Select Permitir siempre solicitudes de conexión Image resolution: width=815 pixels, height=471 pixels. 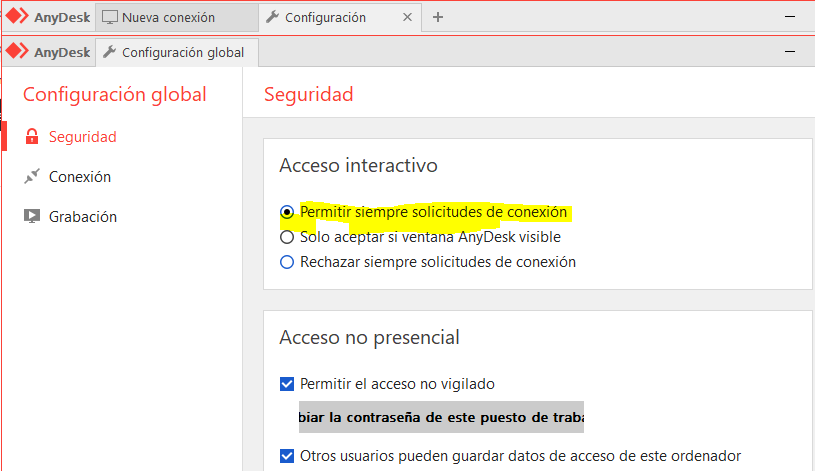pos(287,212)
